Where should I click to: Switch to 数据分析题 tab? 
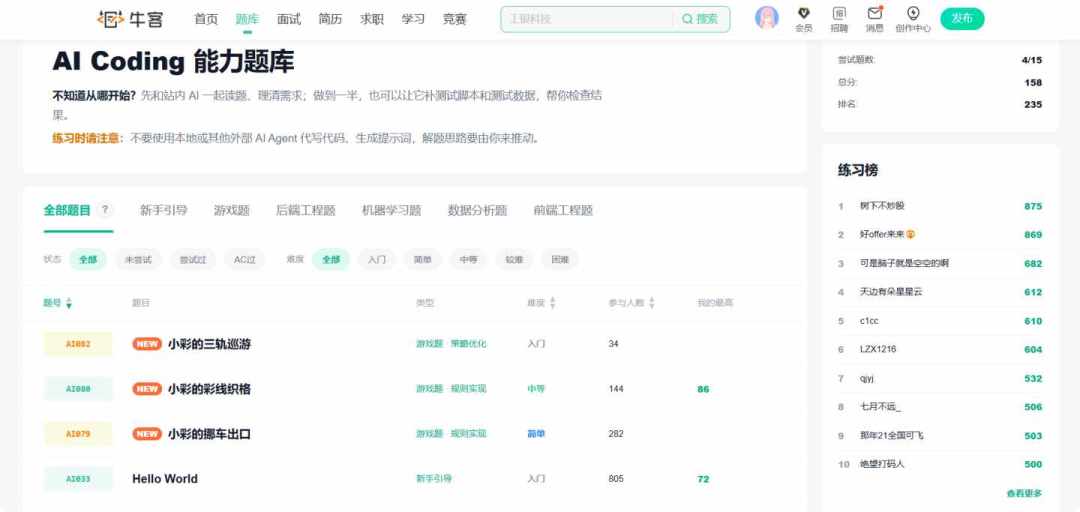tap(477, 210)
